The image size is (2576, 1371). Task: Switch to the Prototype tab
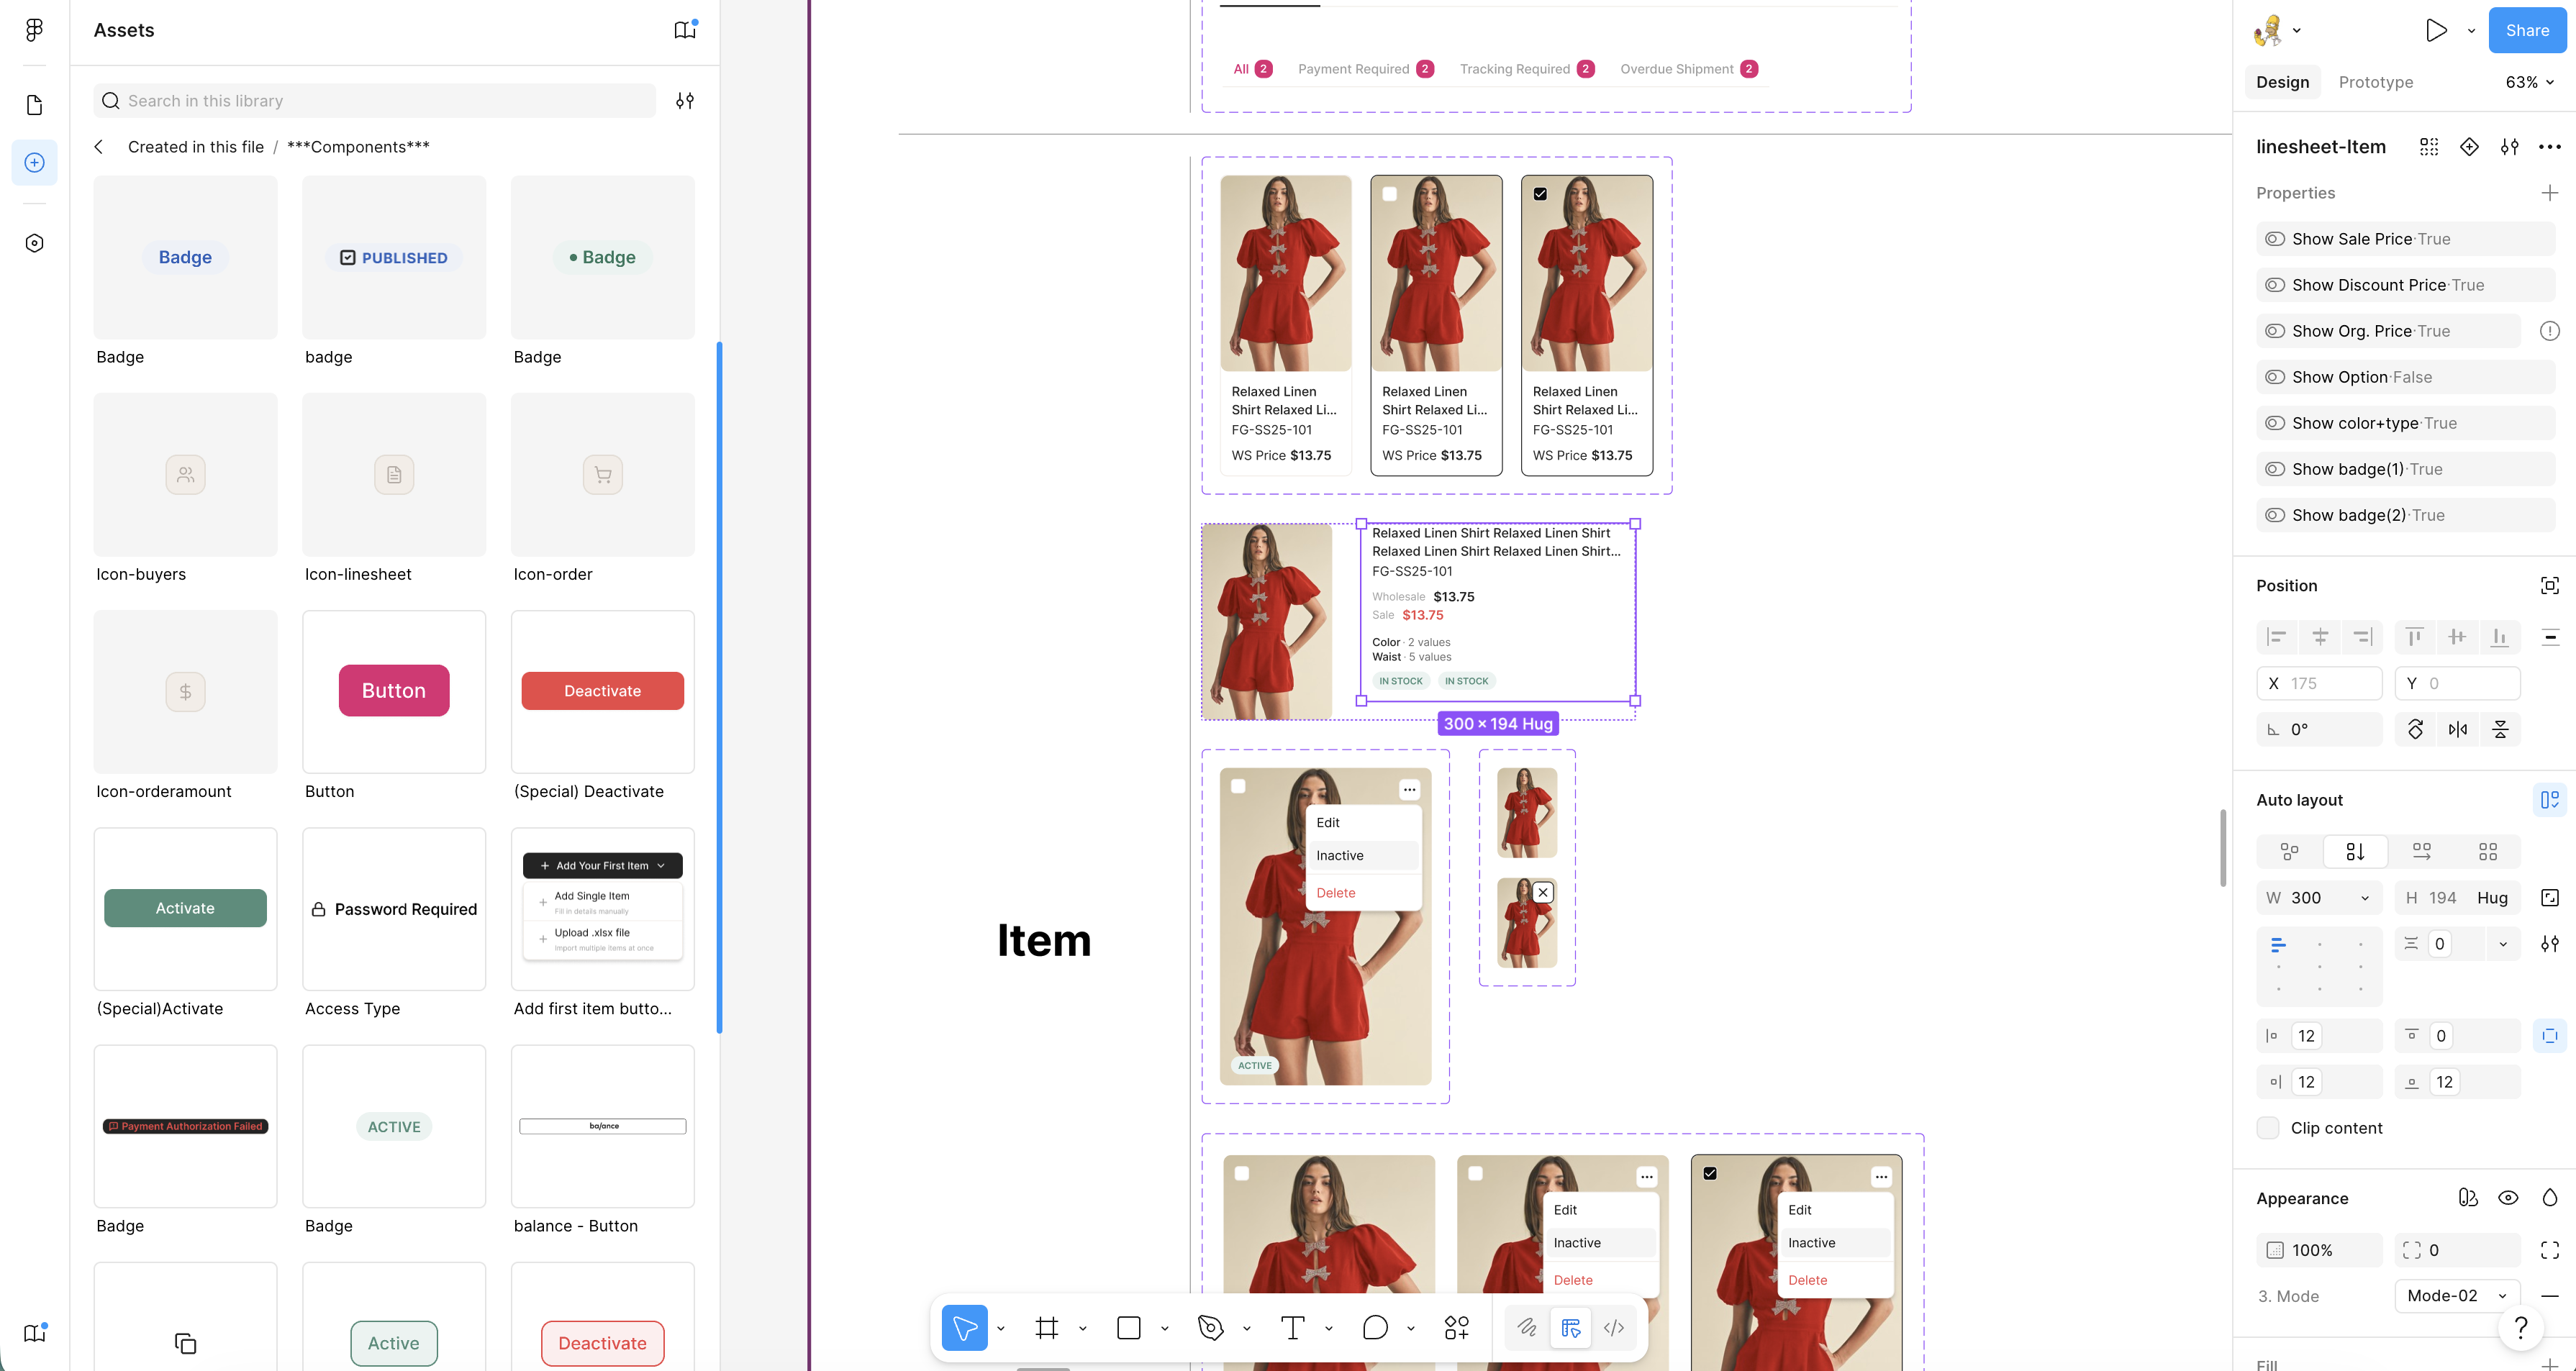pos(2376,82)
